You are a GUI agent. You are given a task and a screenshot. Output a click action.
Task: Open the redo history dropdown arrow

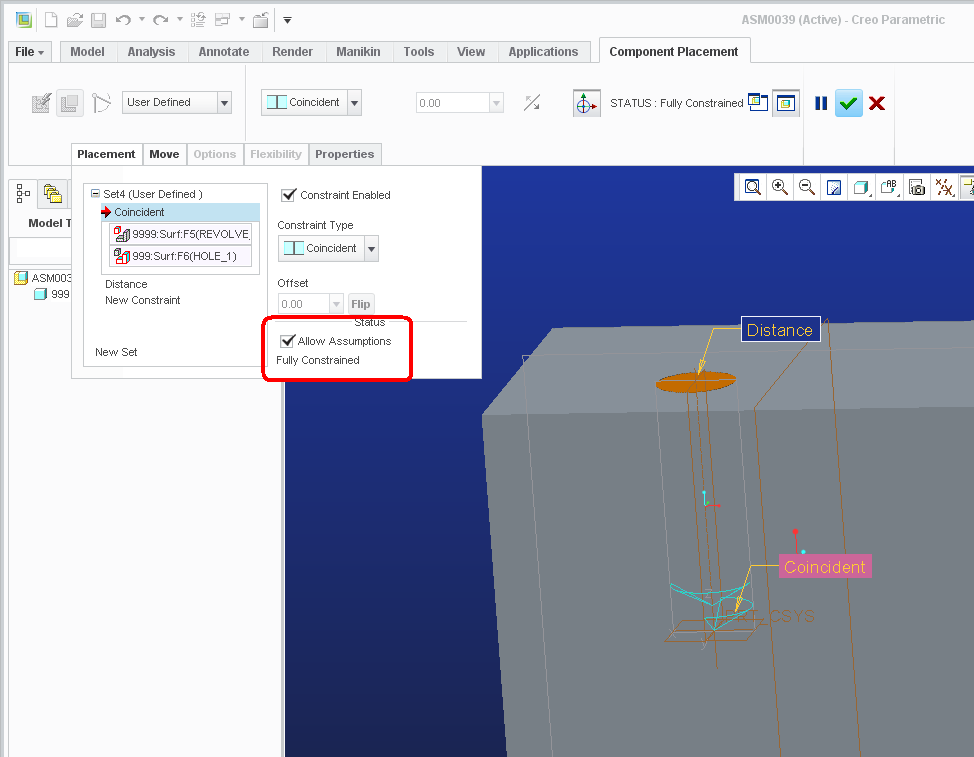[180, 19]
